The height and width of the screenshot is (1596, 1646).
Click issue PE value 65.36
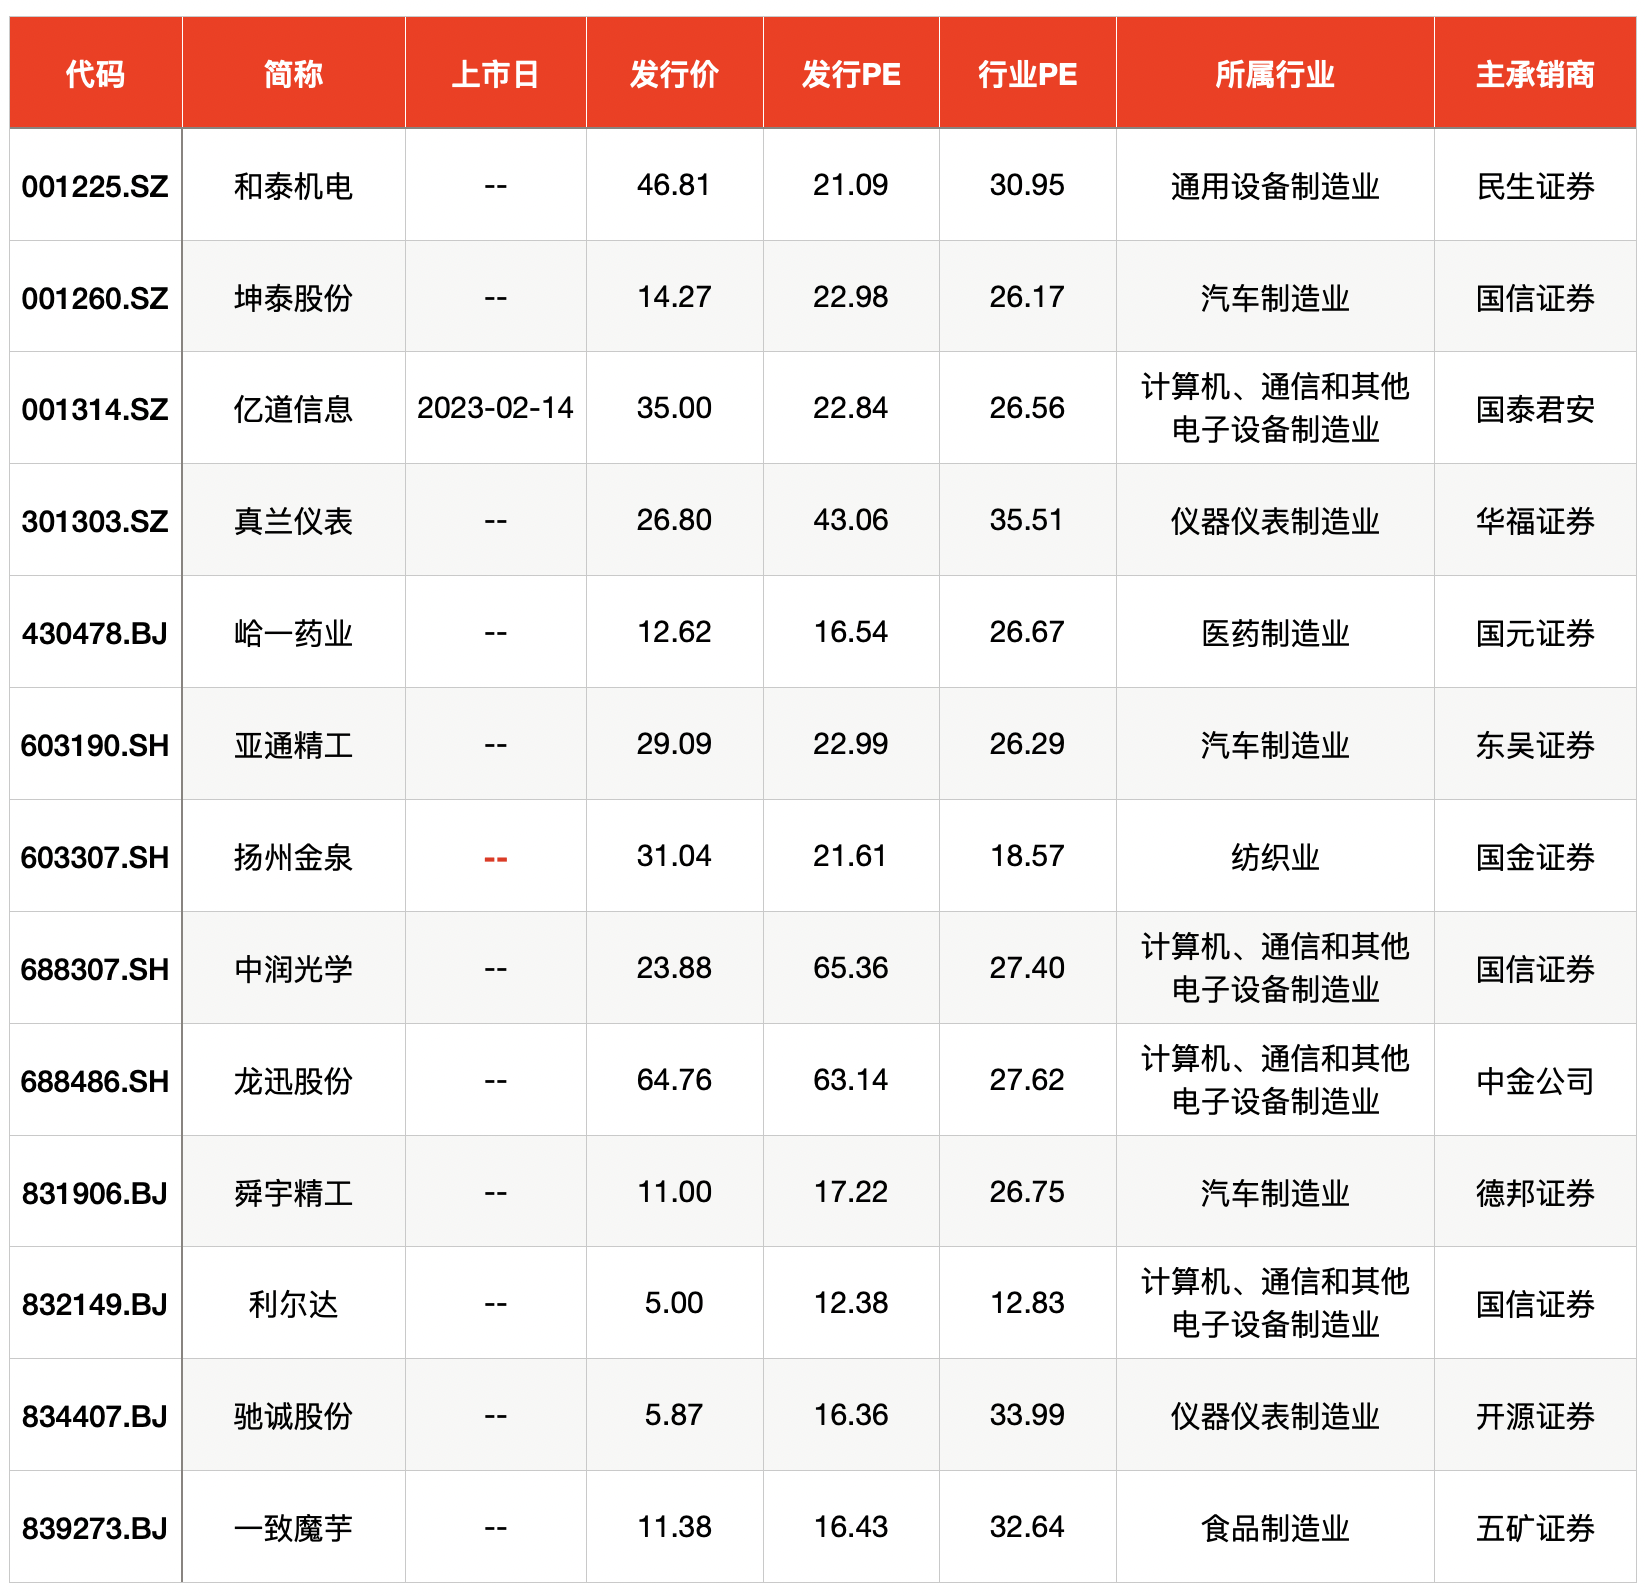pos(851,968)
